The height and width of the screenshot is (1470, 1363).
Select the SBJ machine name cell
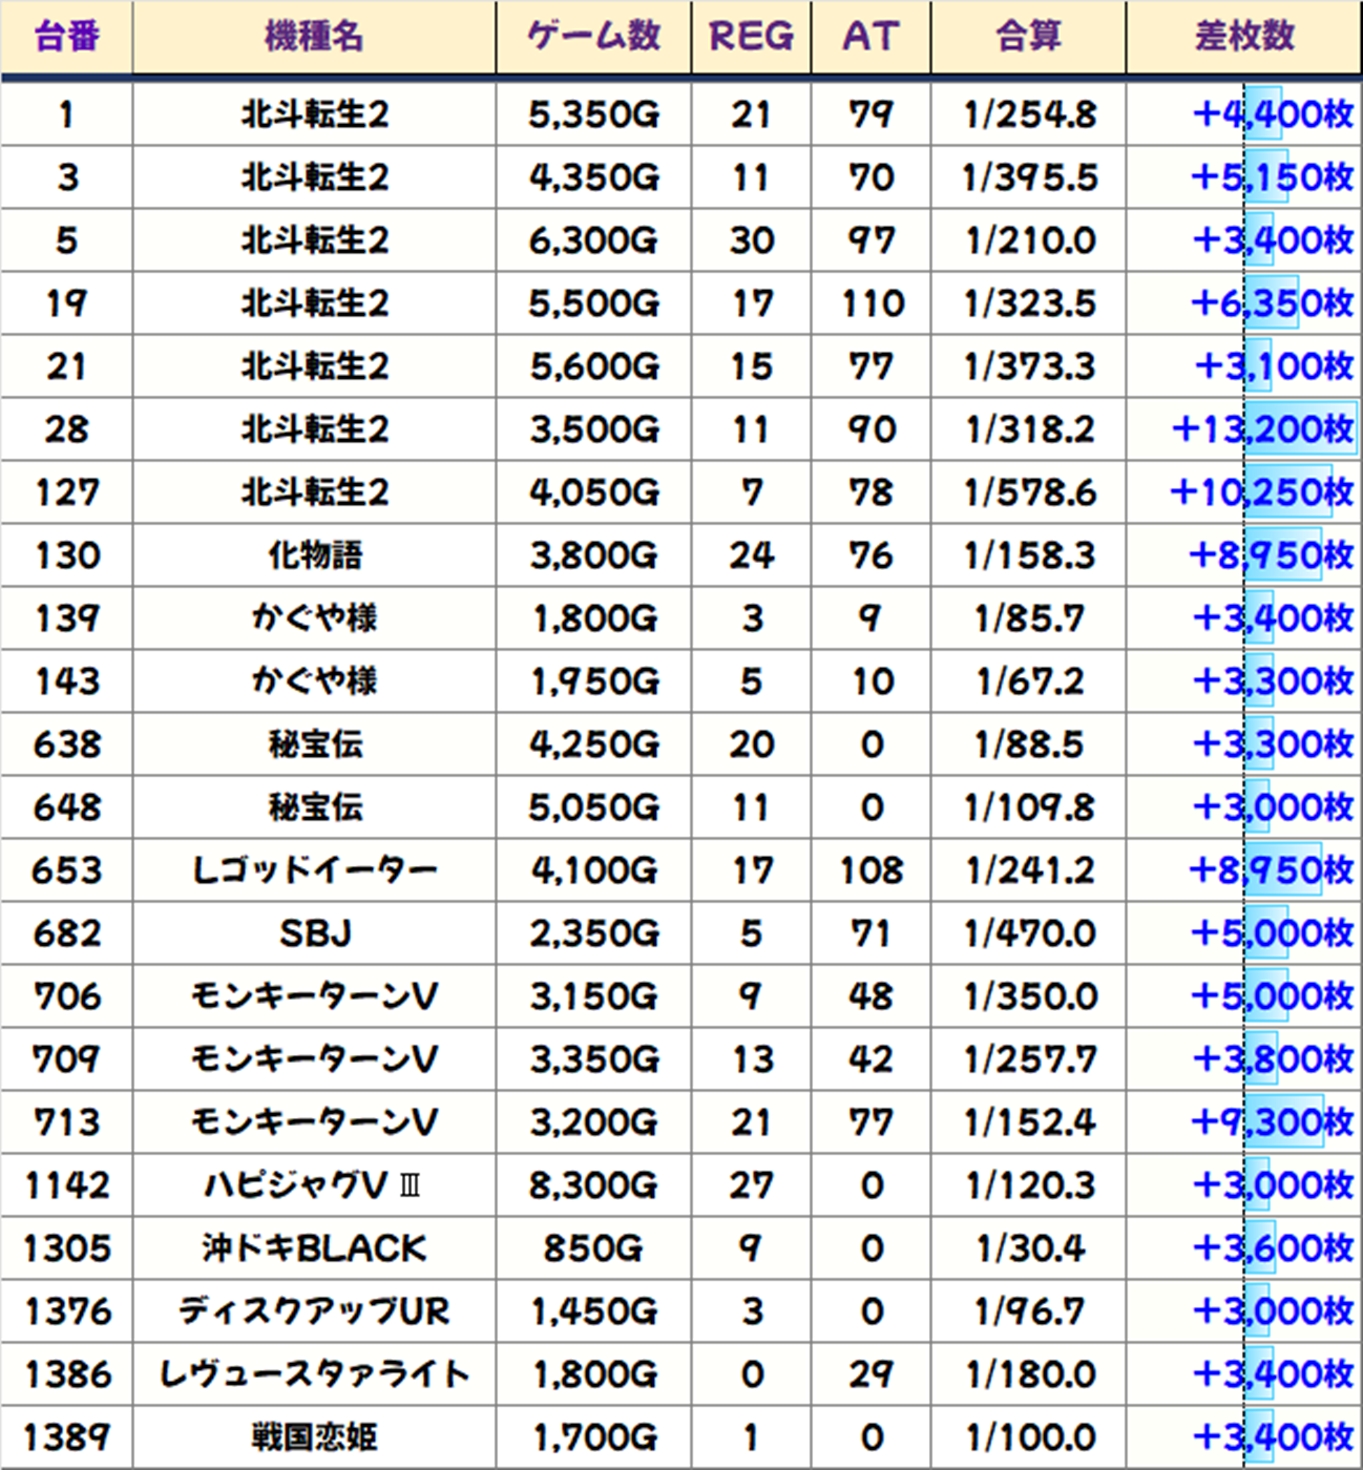(x=314, y=934)
